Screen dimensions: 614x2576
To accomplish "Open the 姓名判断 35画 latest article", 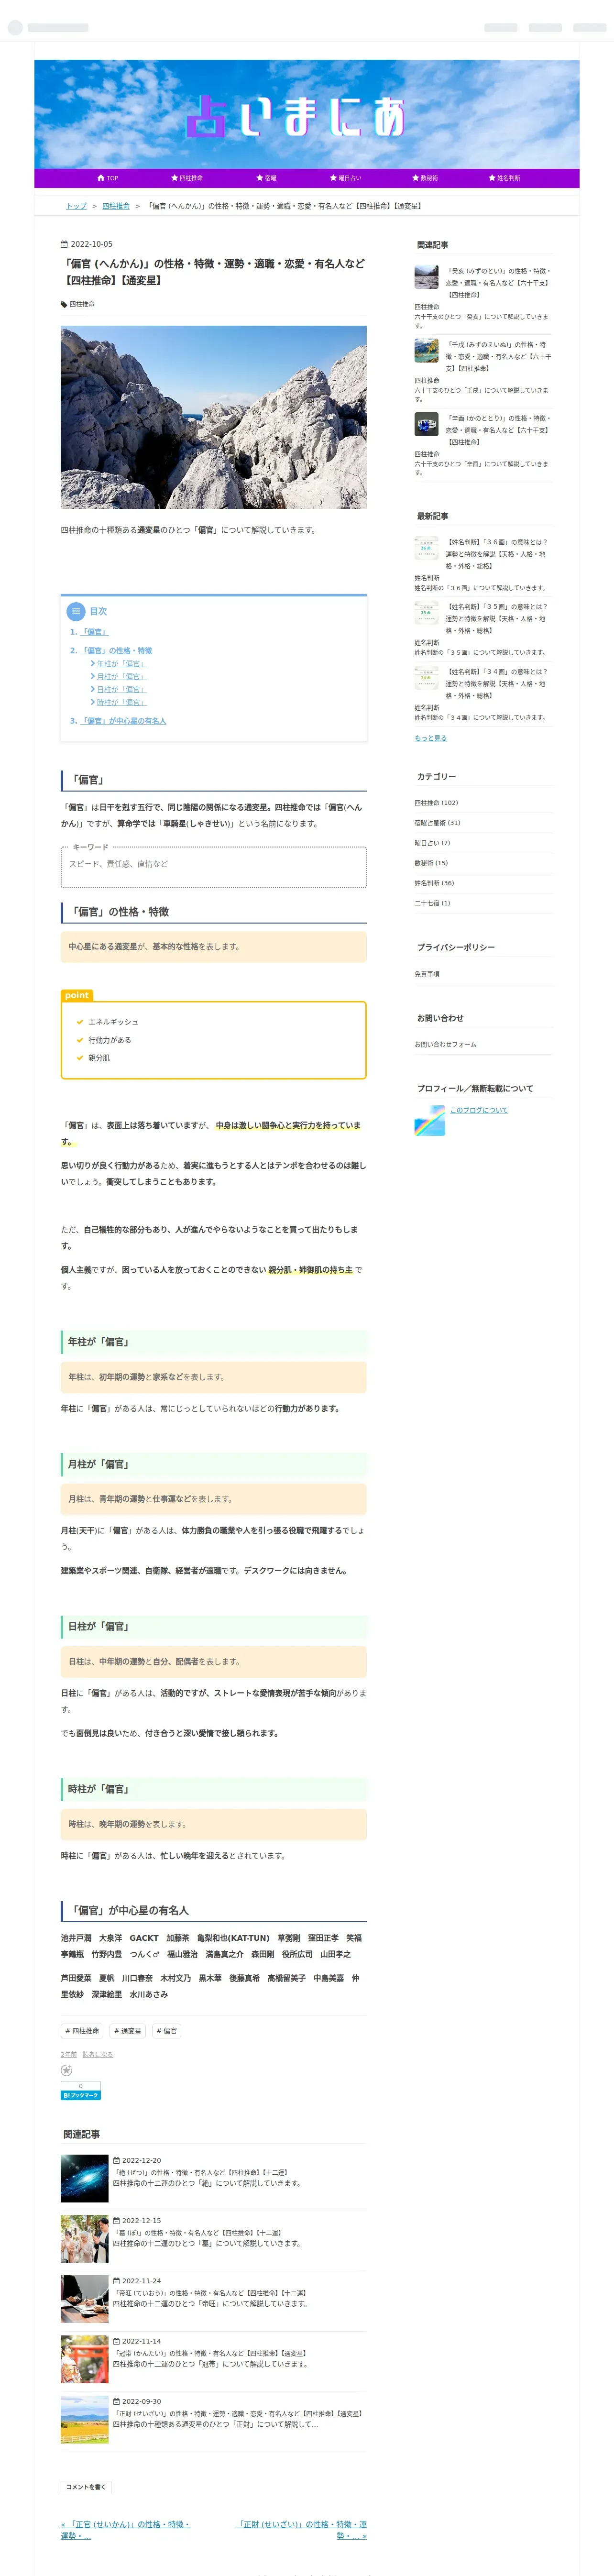I will [x=498, y=619].
